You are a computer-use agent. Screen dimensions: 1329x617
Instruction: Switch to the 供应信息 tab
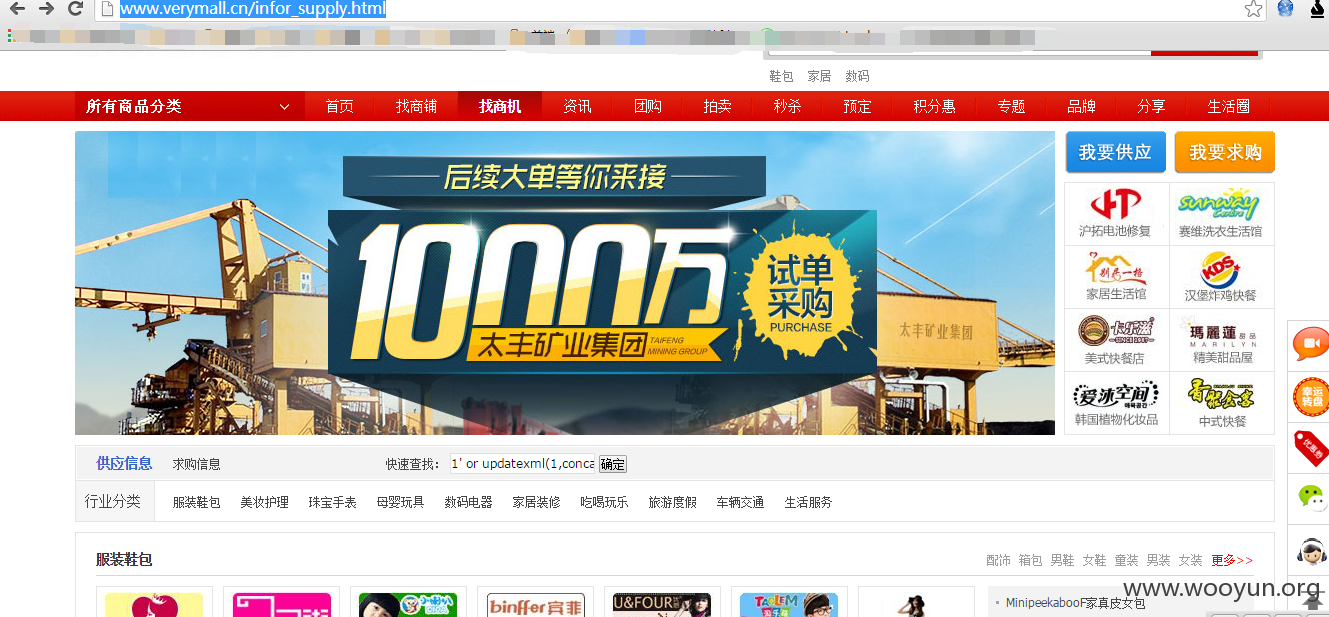tap(124, 463)
